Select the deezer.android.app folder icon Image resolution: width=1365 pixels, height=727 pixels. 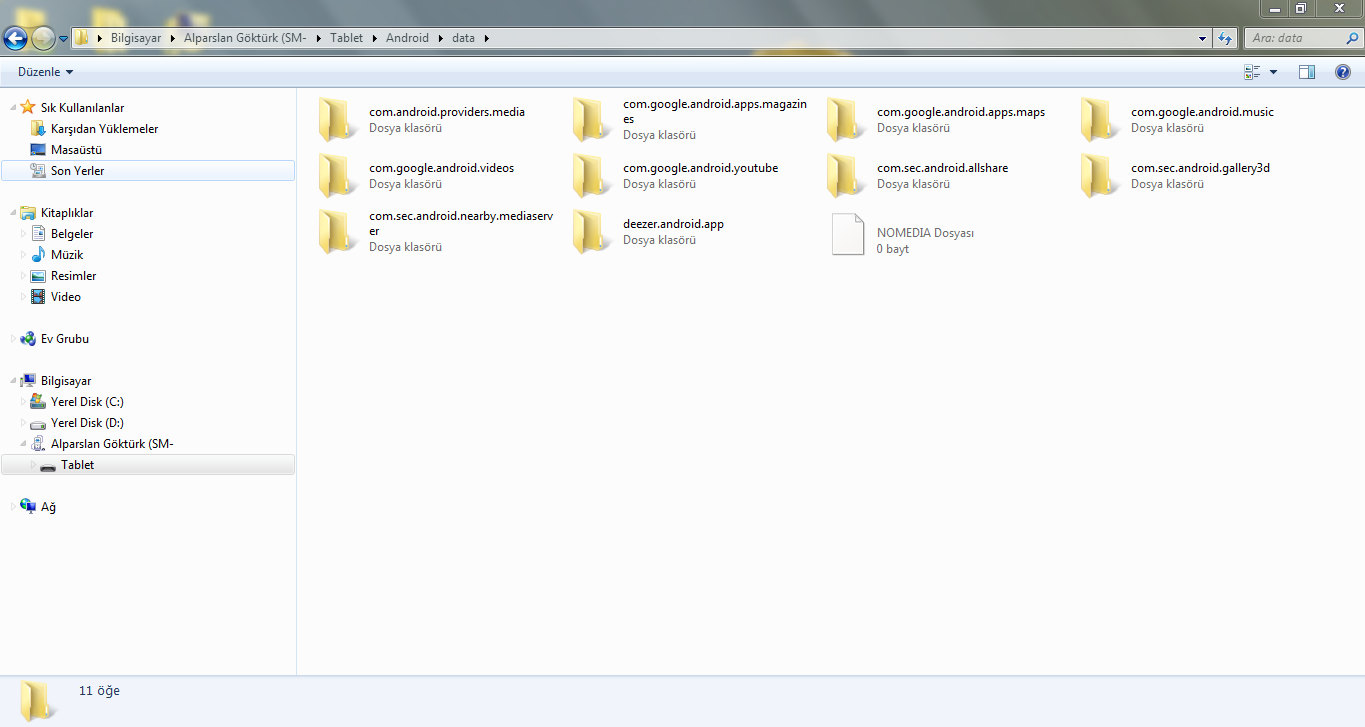click(x=593, y=232)
